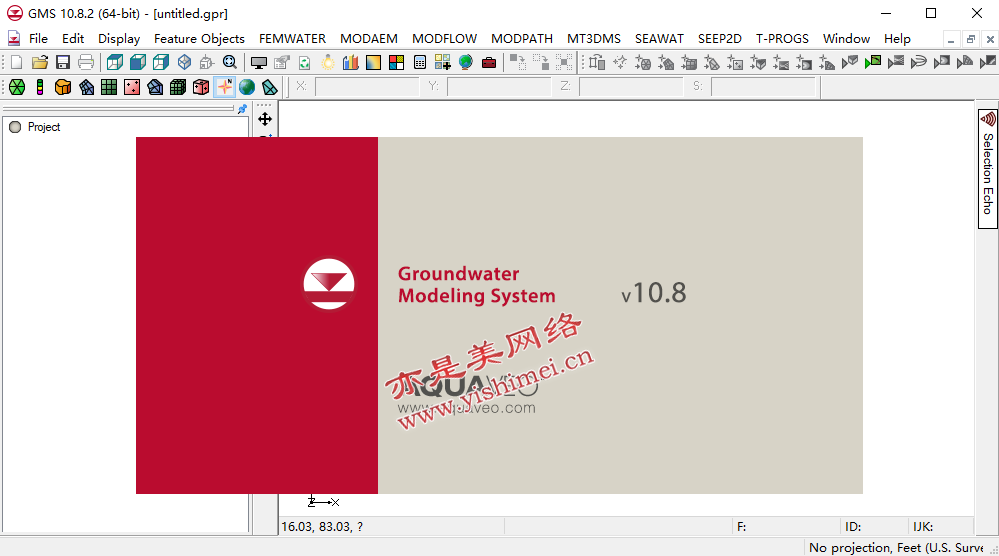Open the Display menu
Screen dimensions: 999x556
[119, 39]
